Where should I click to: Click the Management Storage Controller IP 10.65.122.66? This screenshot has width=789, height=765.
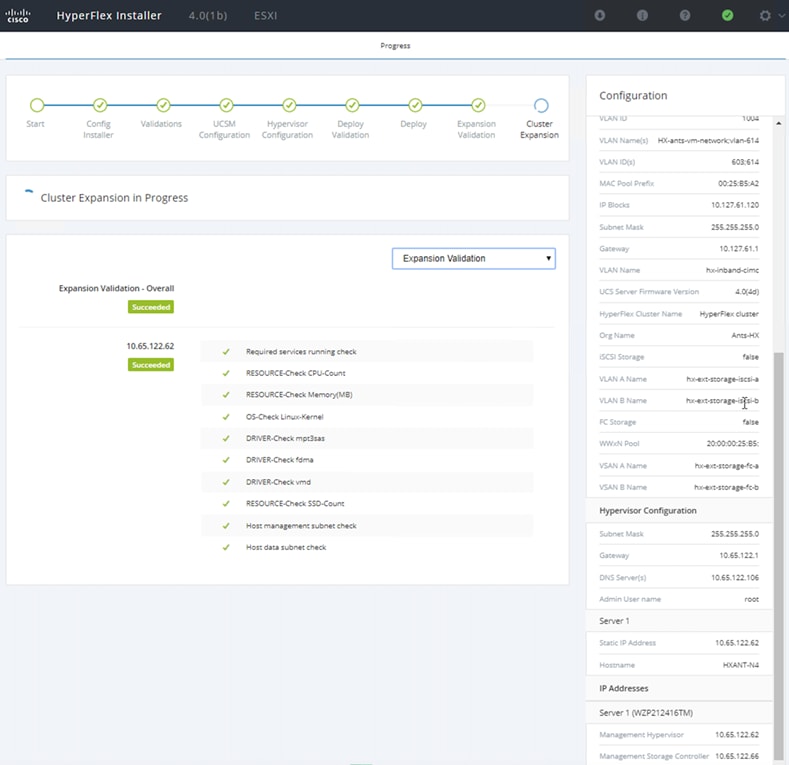click(737, 756)
